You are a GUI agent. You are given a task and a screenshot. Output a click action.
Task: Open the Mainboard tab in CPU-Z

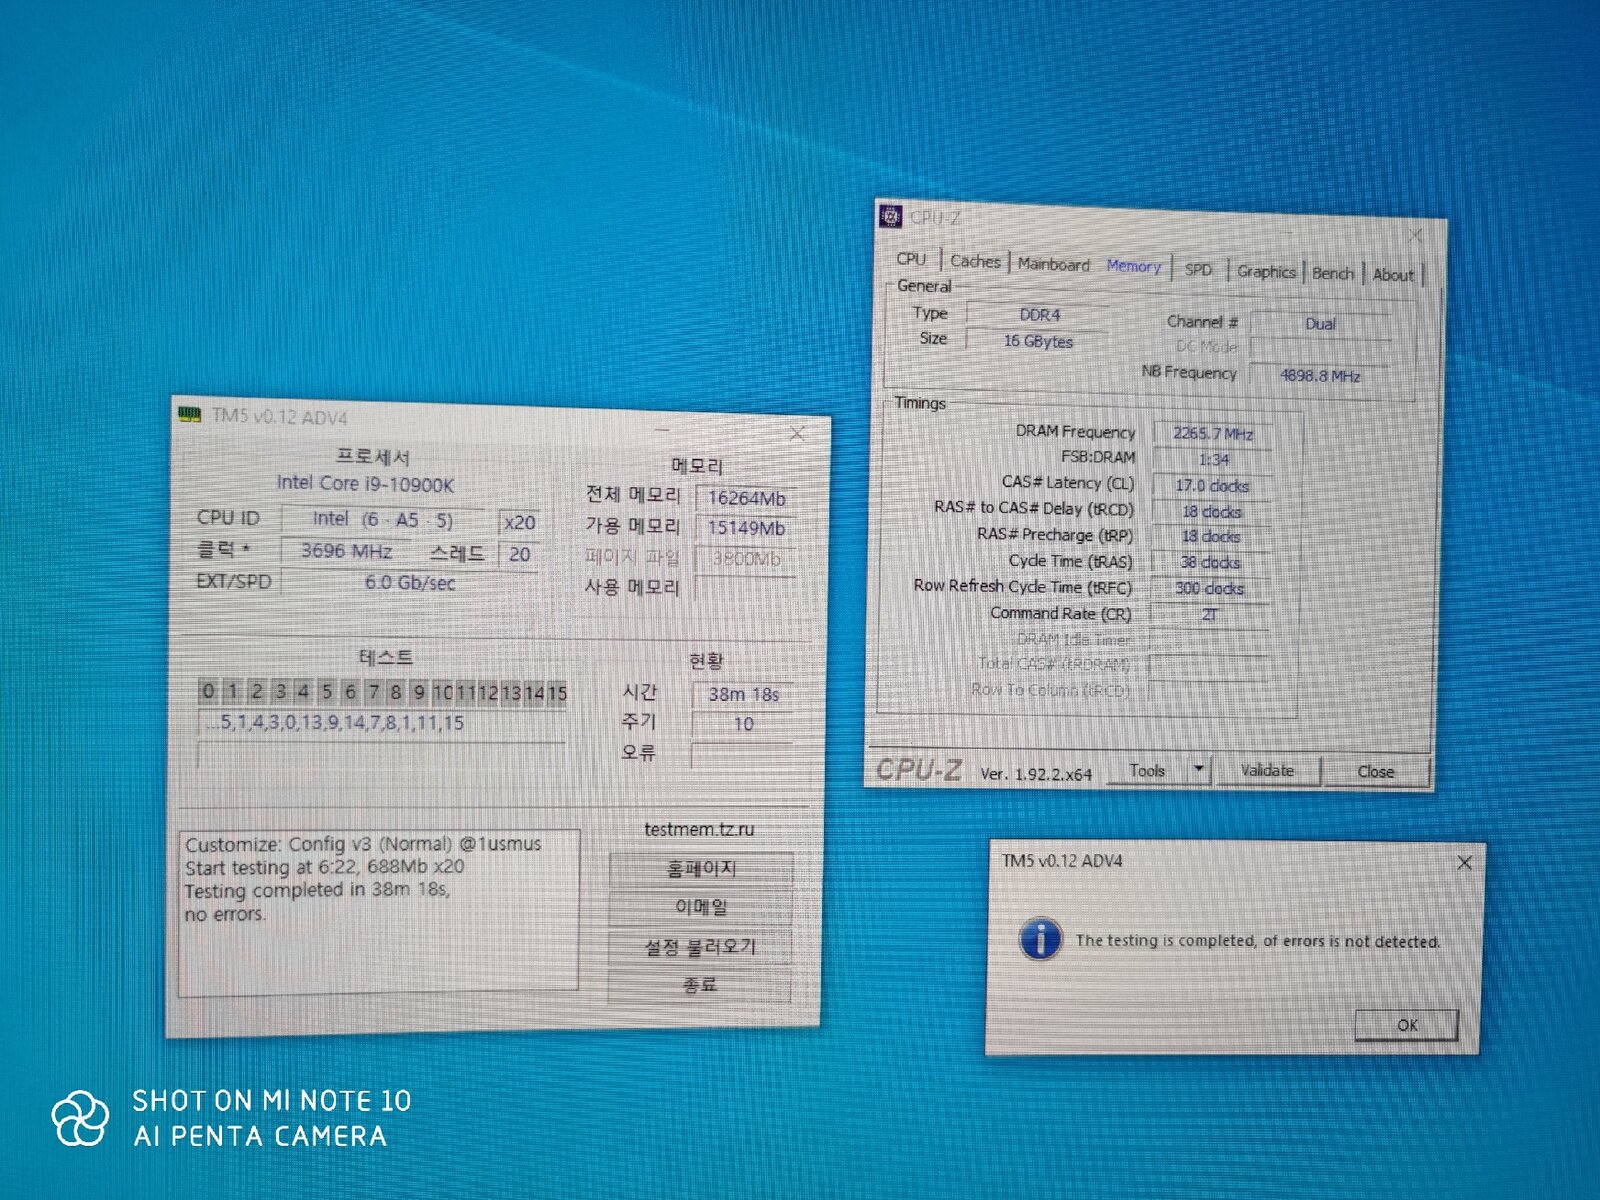pos(1053,264)
